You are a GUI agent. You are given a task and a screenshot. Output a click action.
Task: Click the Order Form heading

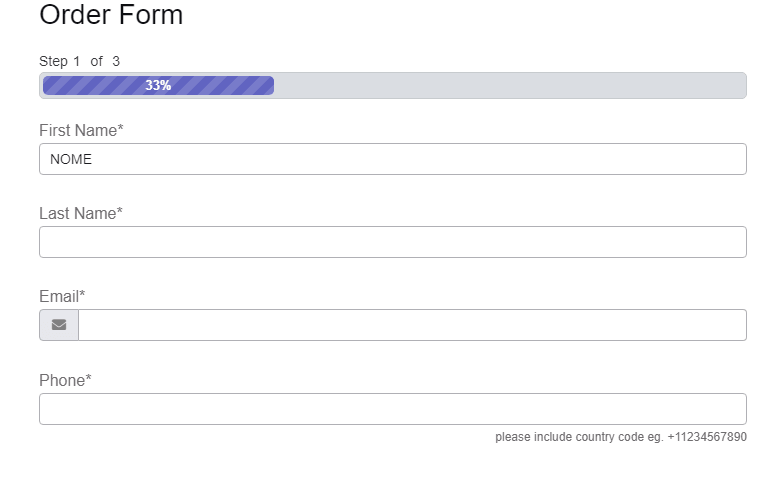[111, 15]
